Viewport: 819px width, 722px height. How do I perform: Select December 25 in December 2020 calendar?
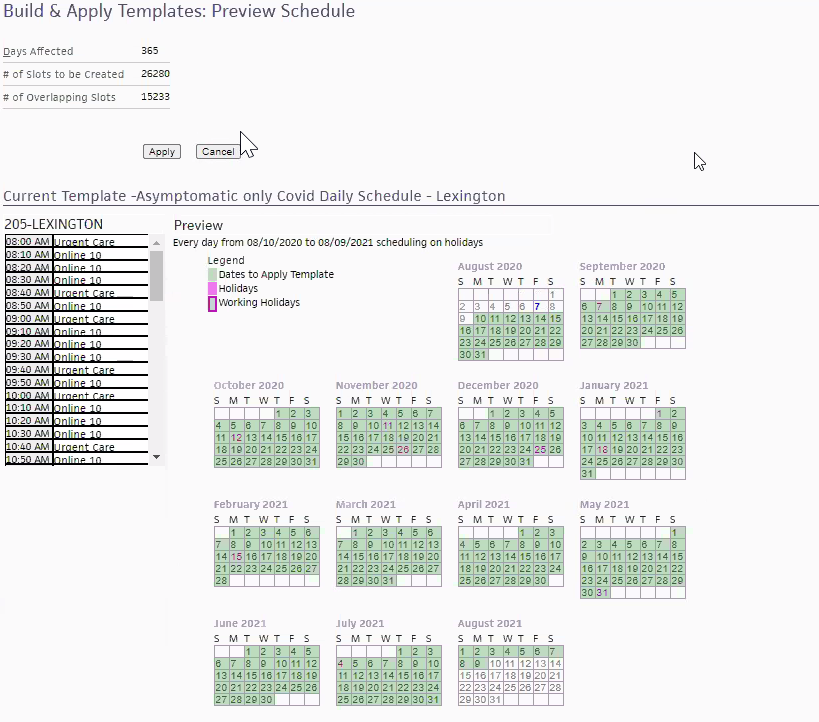(540, 450)
